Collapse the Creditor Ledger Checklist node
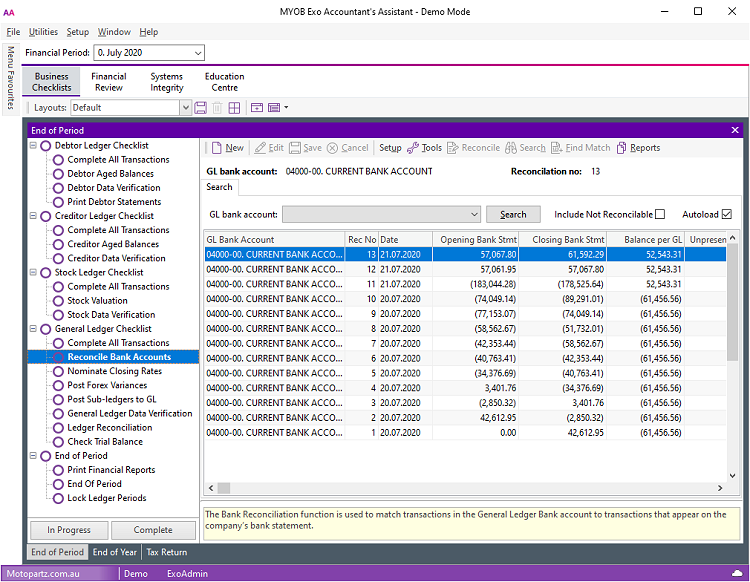This screenshot has height=582, width=750. click(x=33, y=216)
